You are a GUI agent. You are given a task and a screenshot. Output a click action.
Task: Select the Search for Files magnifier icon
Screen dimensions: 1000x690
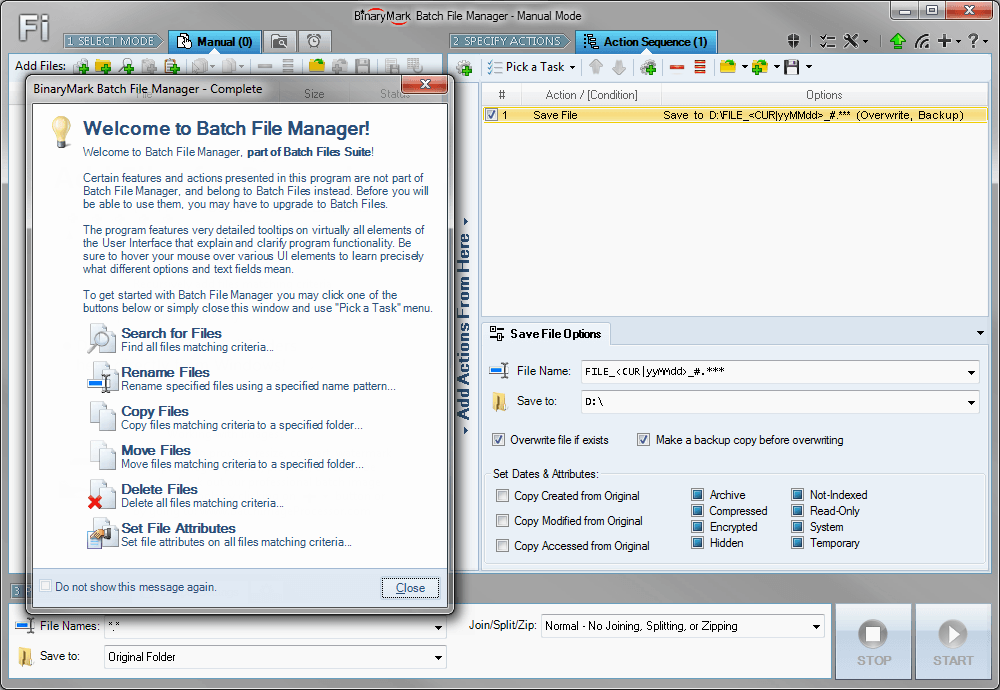100,338
